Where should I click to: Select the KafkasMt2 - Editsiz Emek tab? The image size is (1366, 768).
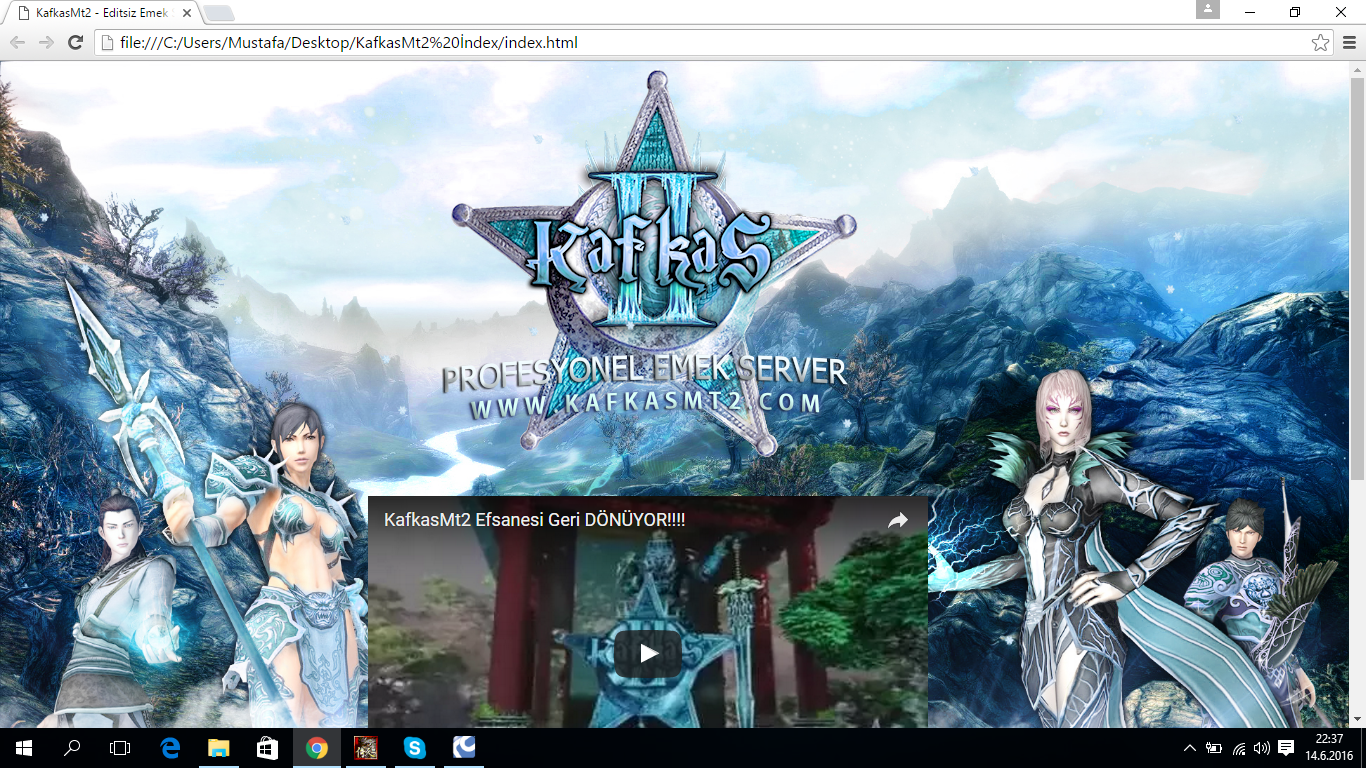pyautogui.click(x=100, y=13)
